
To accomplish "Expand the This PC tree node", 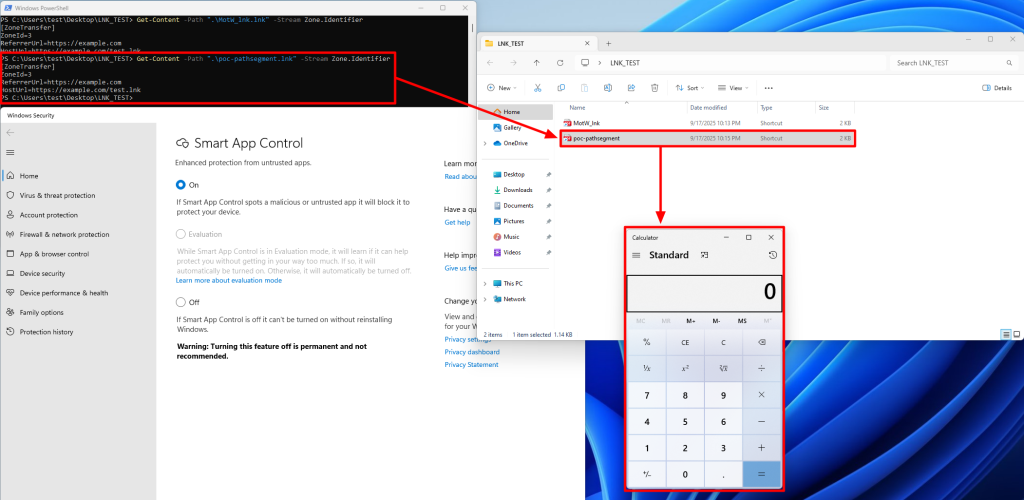I will click(485, 283).
